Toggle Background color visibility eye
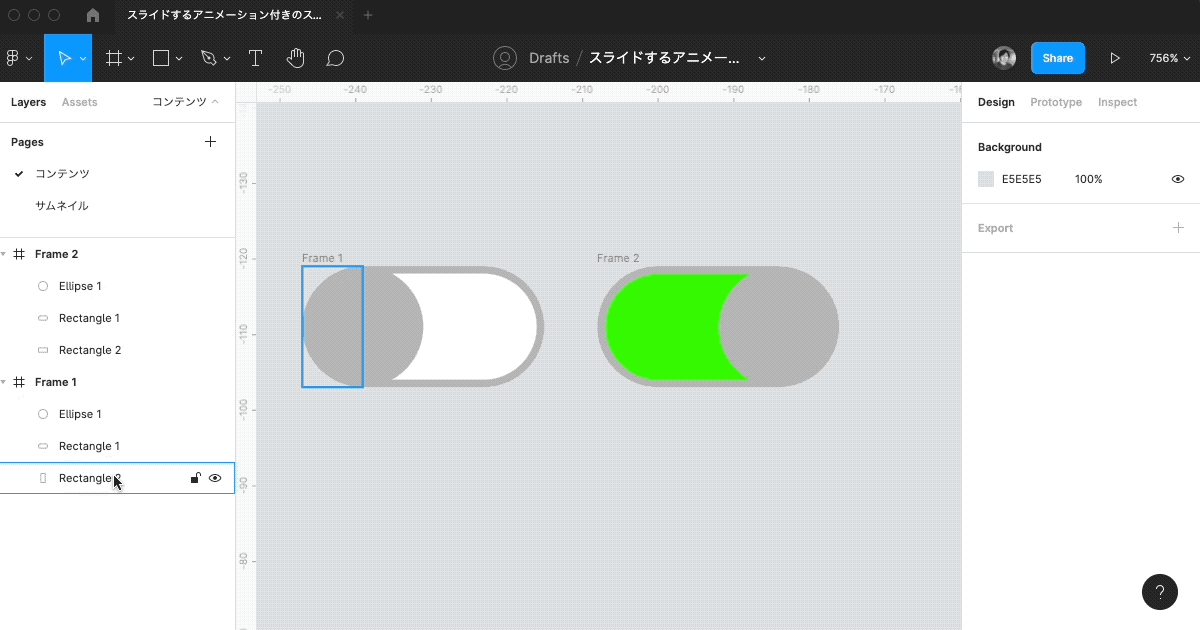This screenshot has height=630, width=1200. (1177, 179)
